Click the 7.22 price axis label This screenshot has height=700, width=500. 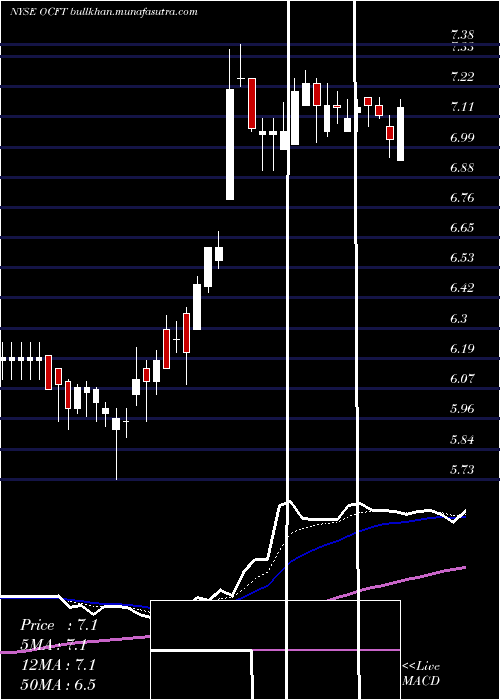462,77
